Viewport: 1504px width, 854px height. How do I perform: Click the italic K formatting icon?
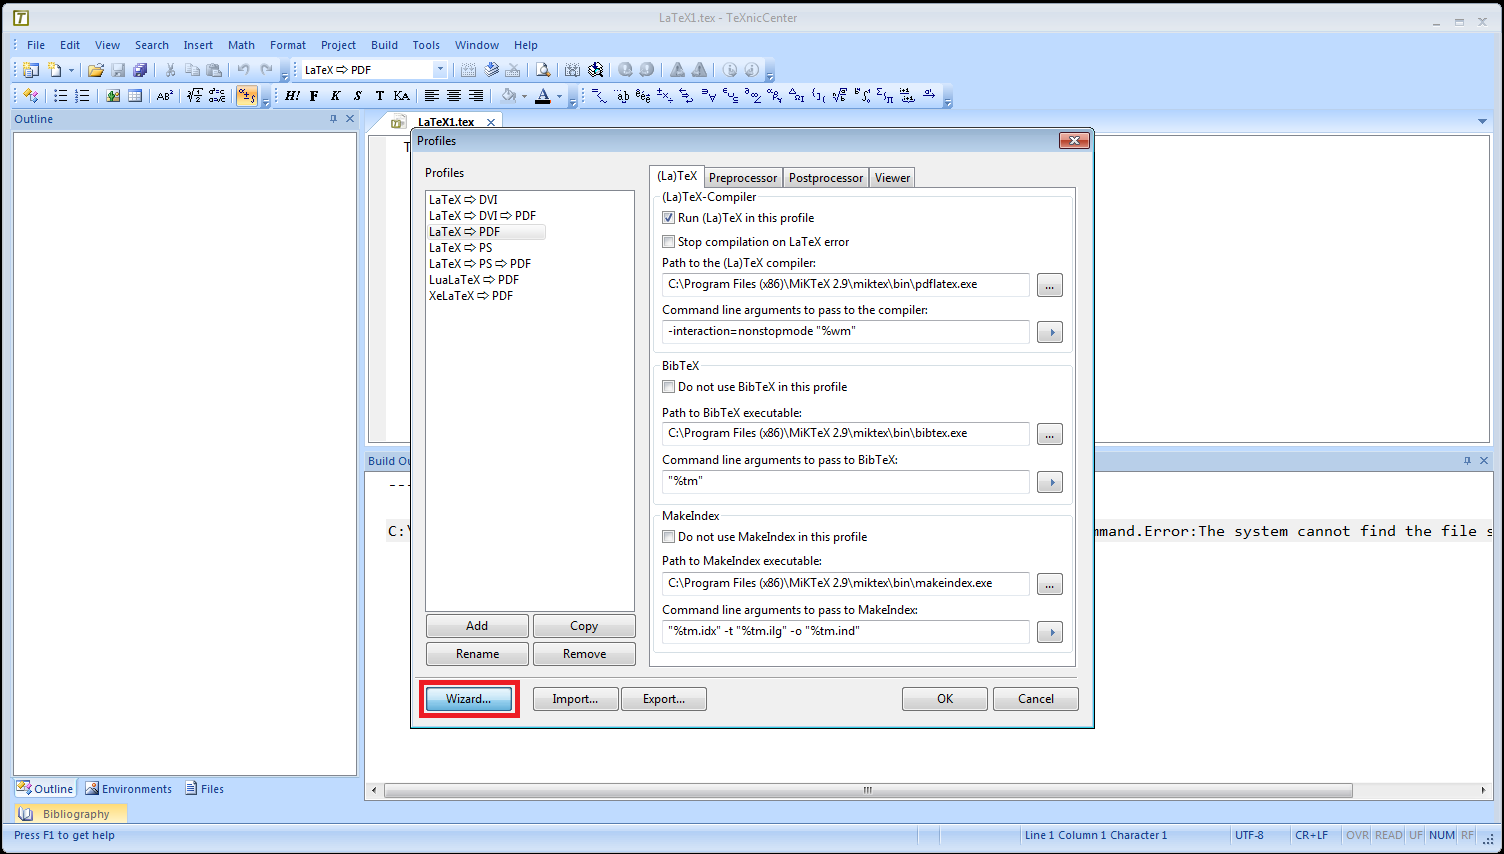click(x=335, y=96)
